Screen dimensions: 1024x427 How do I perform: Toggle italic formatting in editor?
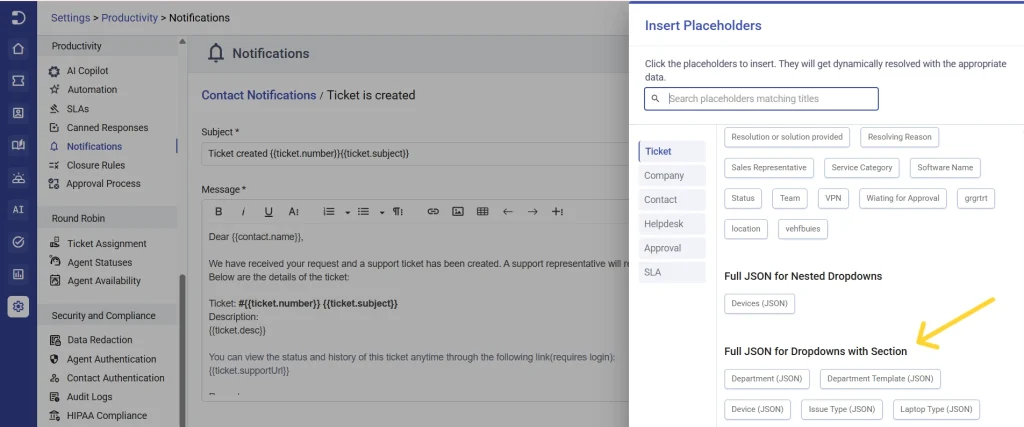243,212
